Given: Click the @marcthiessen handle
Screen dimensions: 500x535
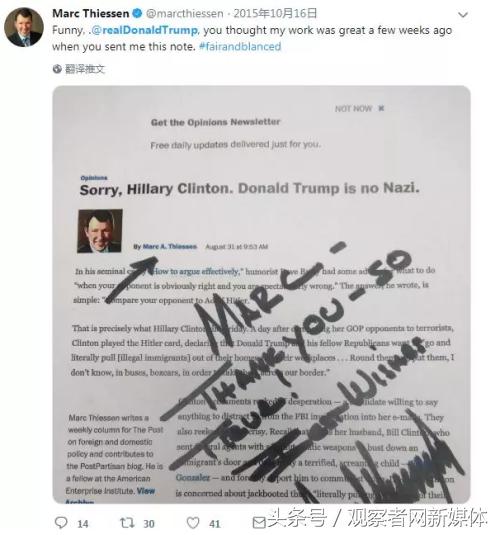Looking at the screenshot, I should point(185,14).
